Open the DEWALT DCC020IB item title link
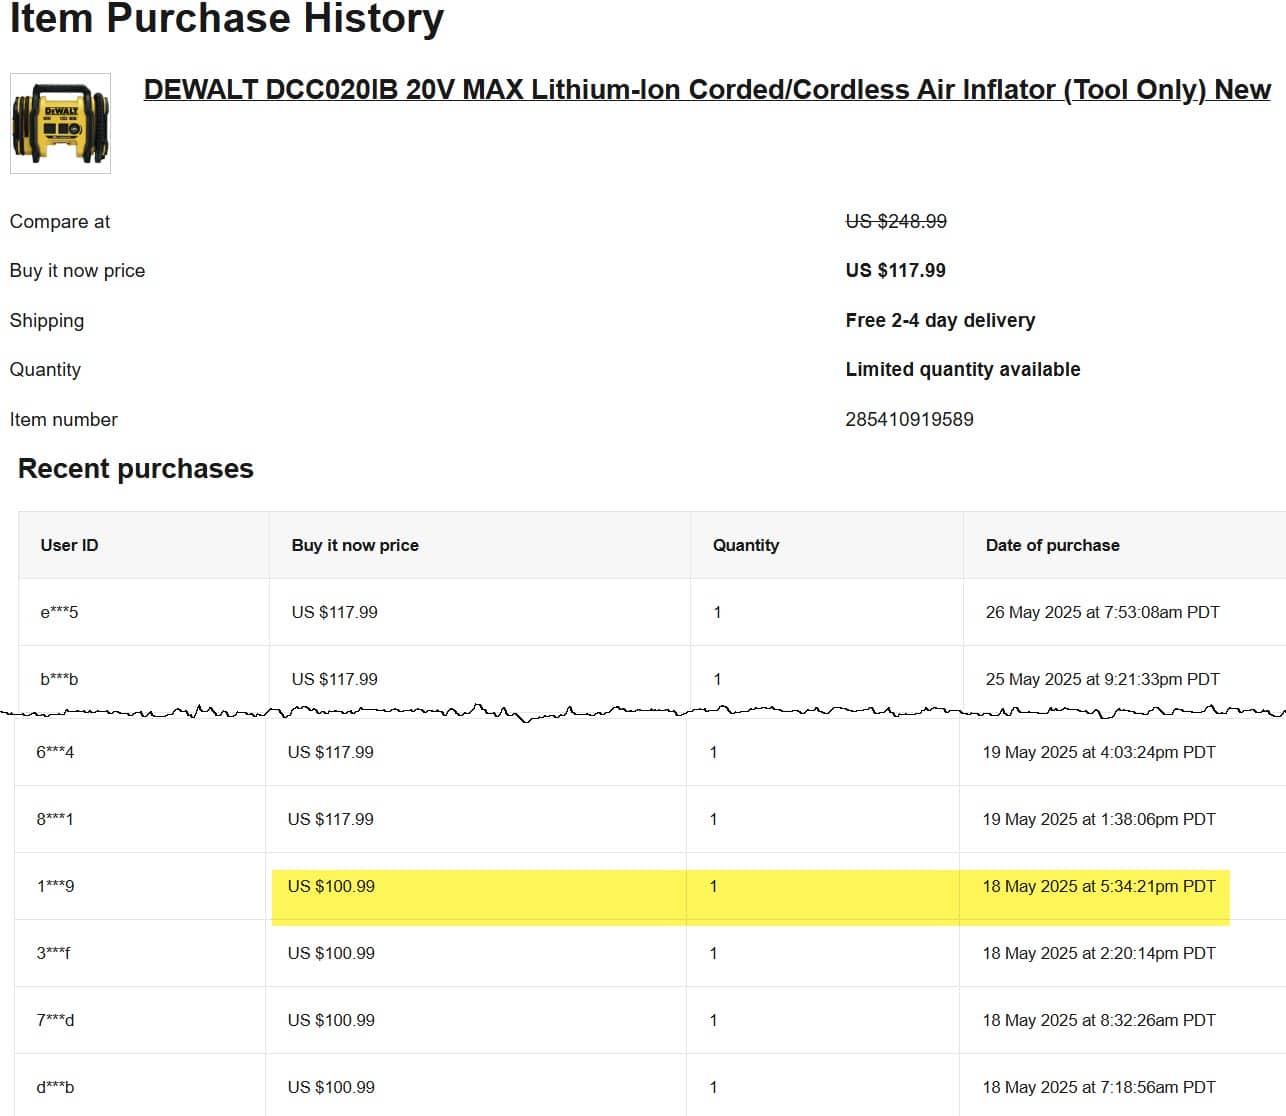 [x=706, y=90]
